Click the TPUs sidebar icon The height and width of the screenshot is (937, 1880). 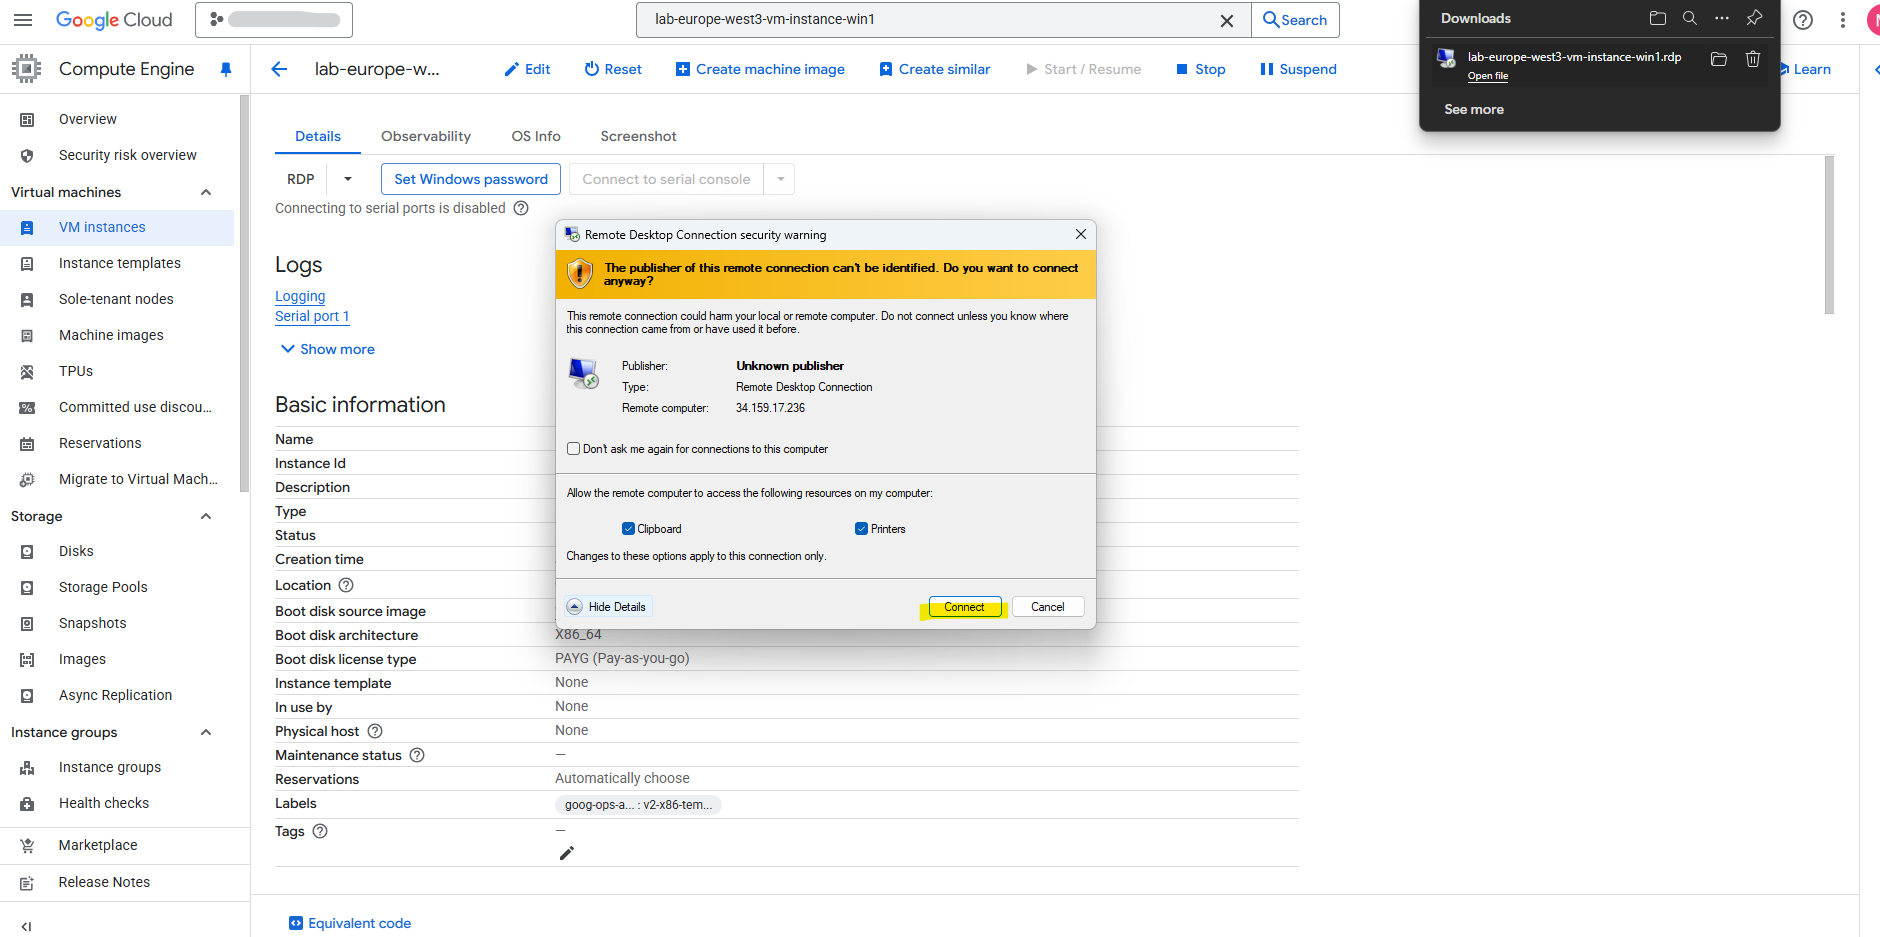click(x=27, y=371)
